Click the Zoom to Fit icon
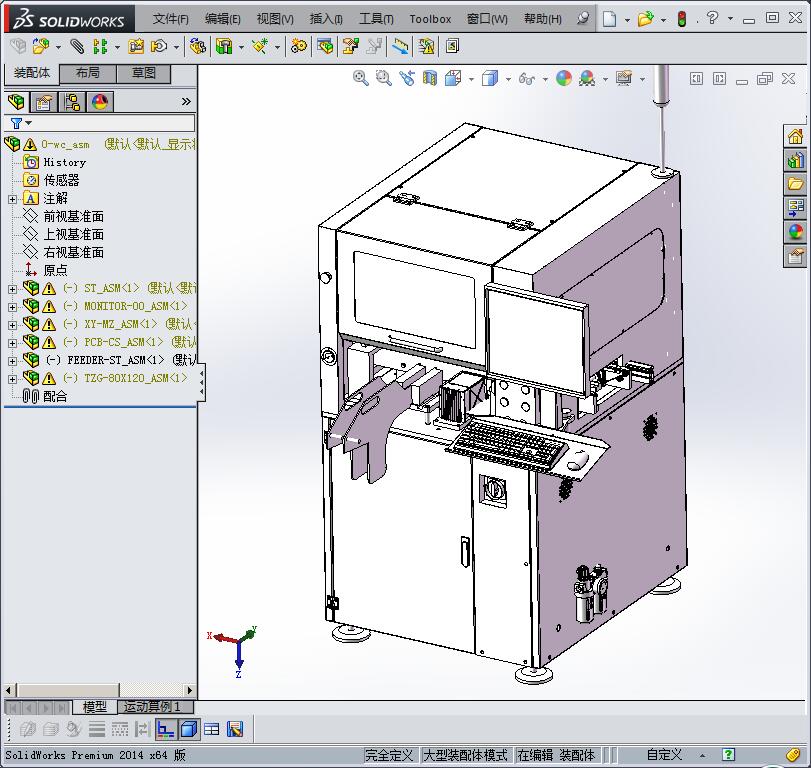The image size is (811, 768). tap(361, 79)
